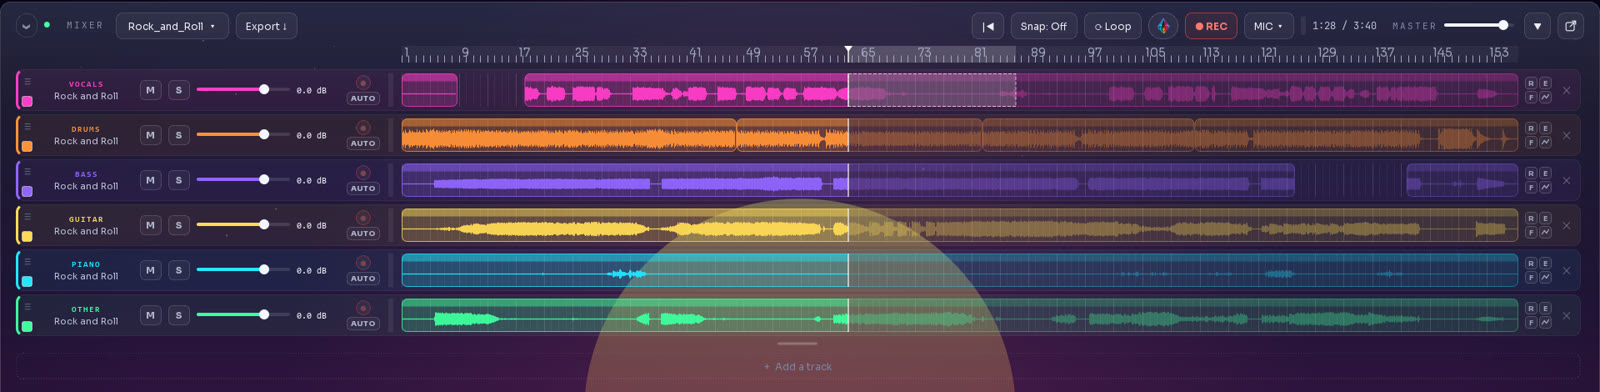Click the colorful prism logo icon
Image resolution: width=1600 pixels, height=392 pixels.
coord(1163,26)
